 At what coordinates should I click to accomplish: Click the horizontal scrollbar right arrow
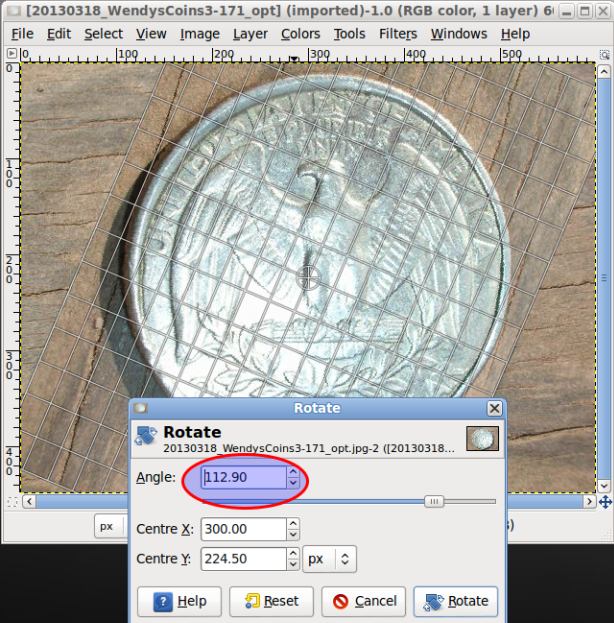pyautogui.click(x=589, y=501)
